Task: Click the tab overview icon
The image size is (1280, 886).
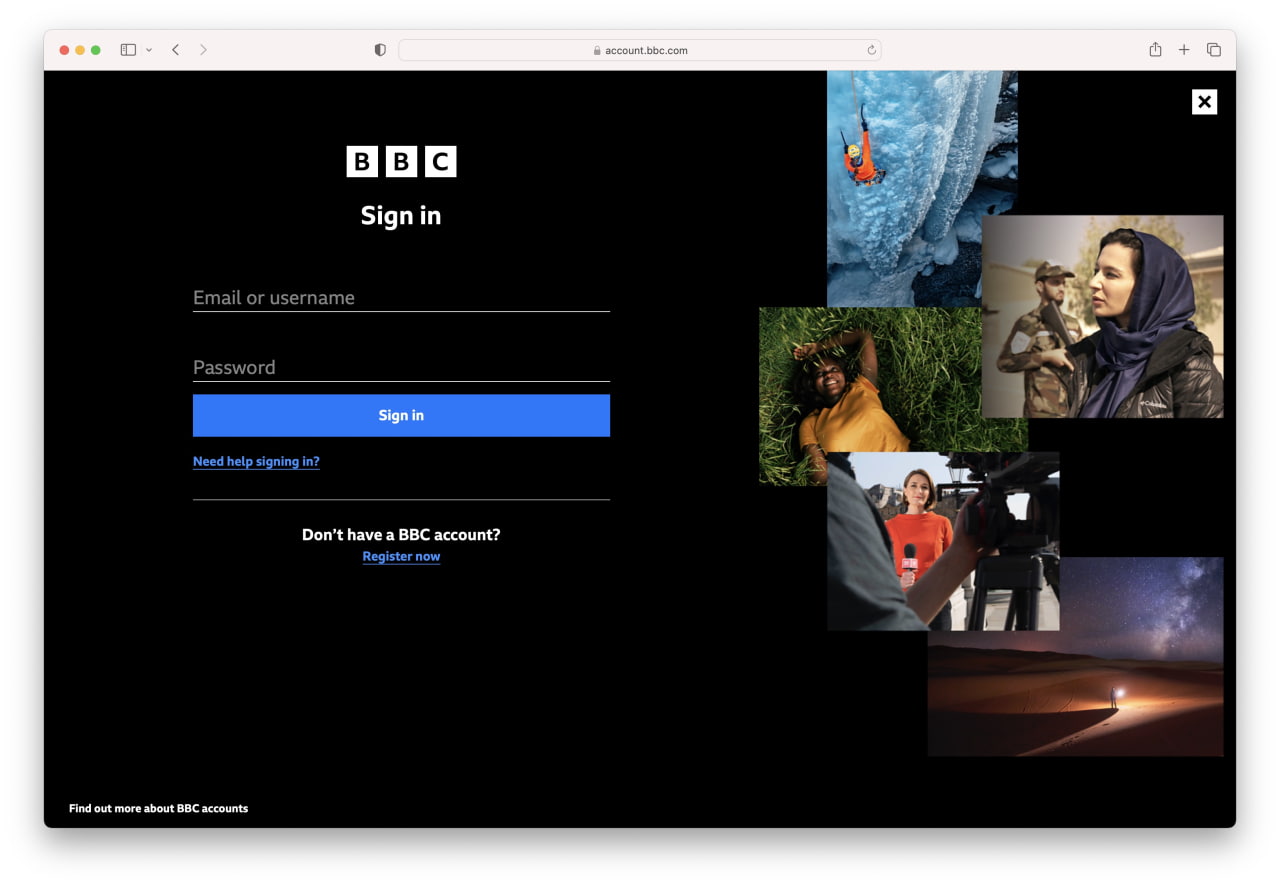Action: coord(1213,49)
